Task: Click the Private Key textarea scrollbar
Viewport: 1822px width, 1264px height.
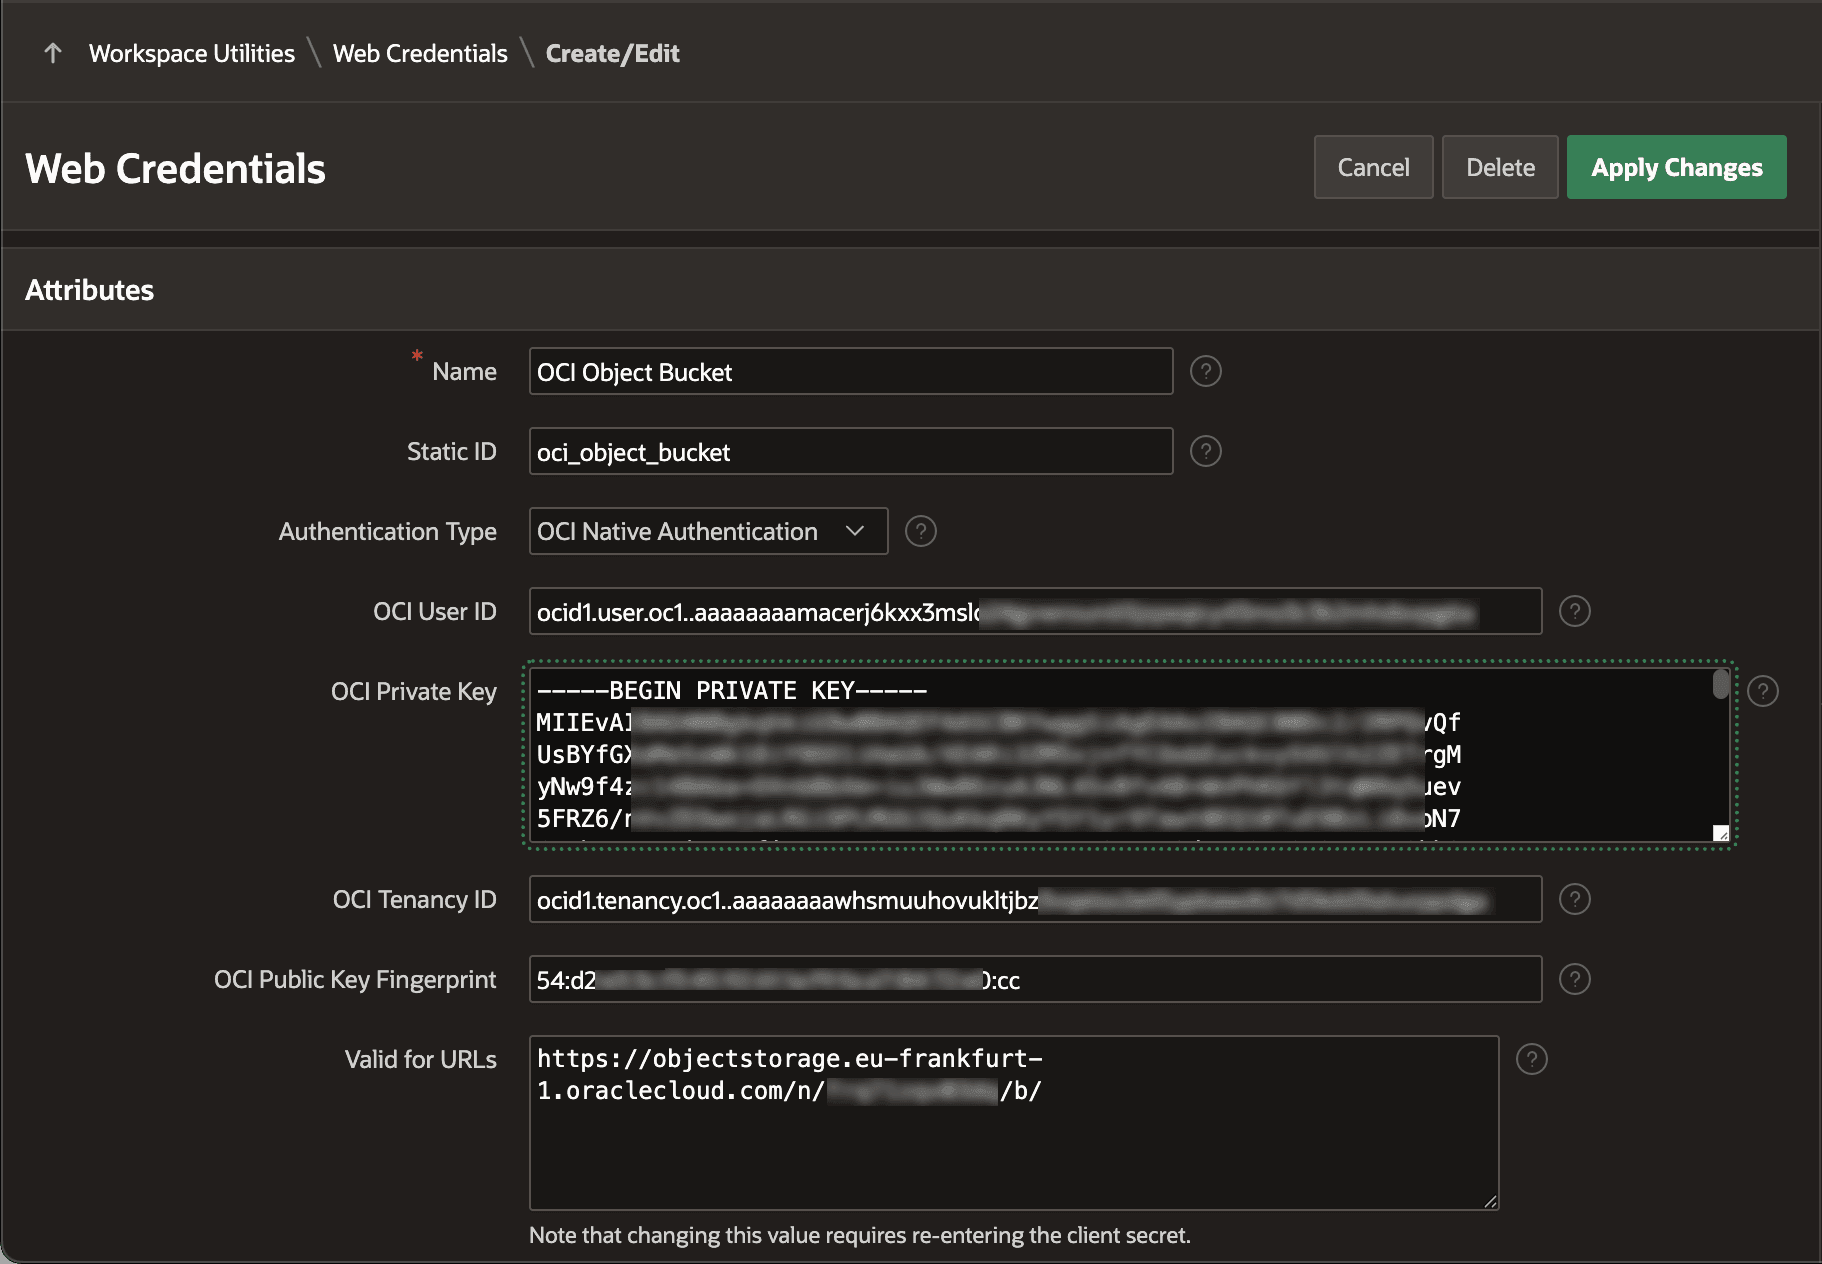Action: pos(1721,684)
